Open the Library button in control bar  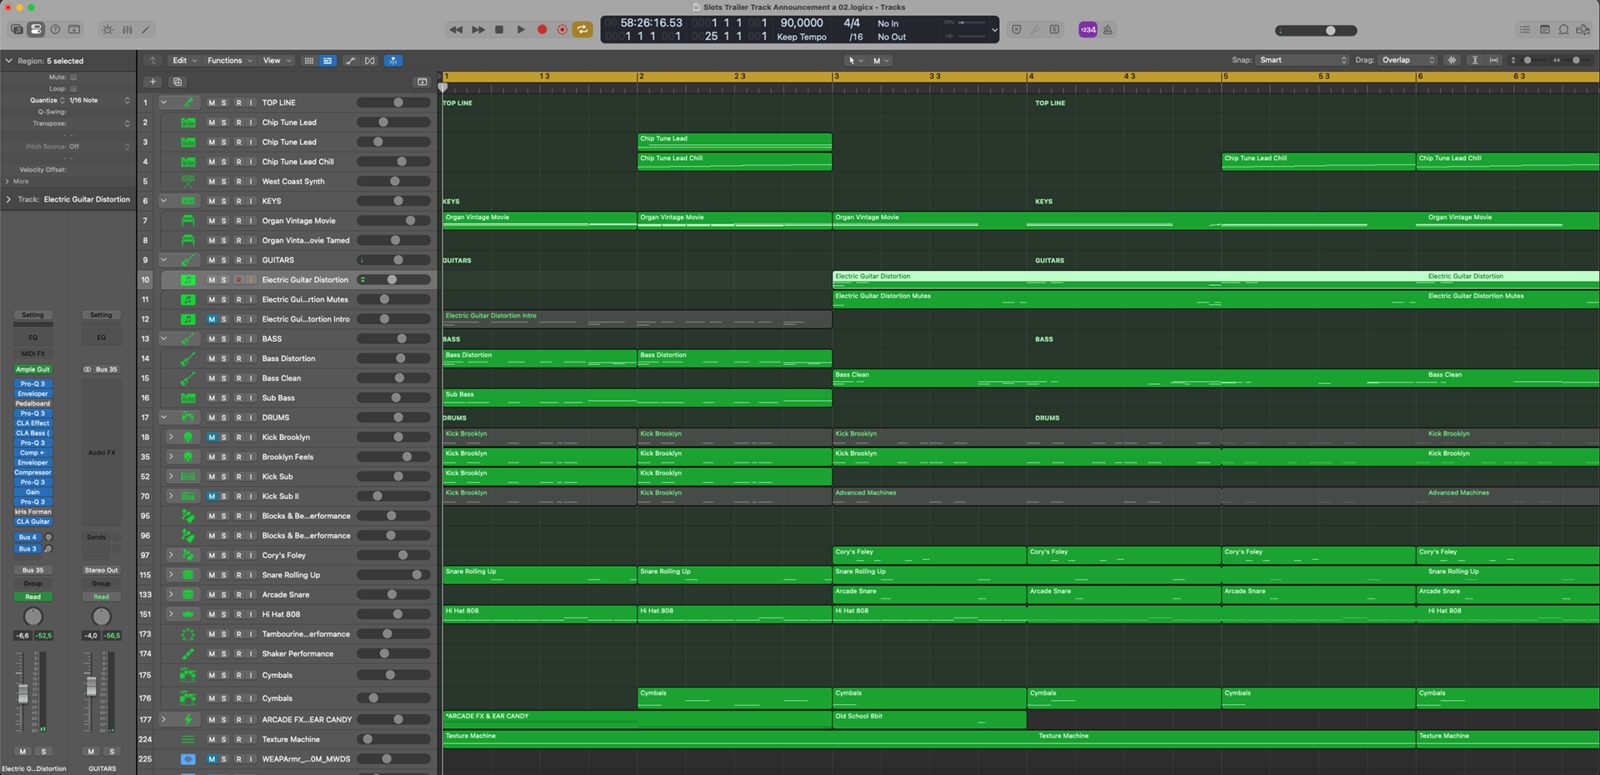point(16,30)
